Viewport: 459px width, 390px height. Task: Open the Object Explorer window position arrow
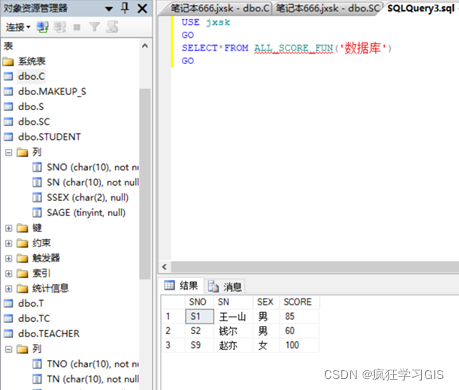point(109,9)
